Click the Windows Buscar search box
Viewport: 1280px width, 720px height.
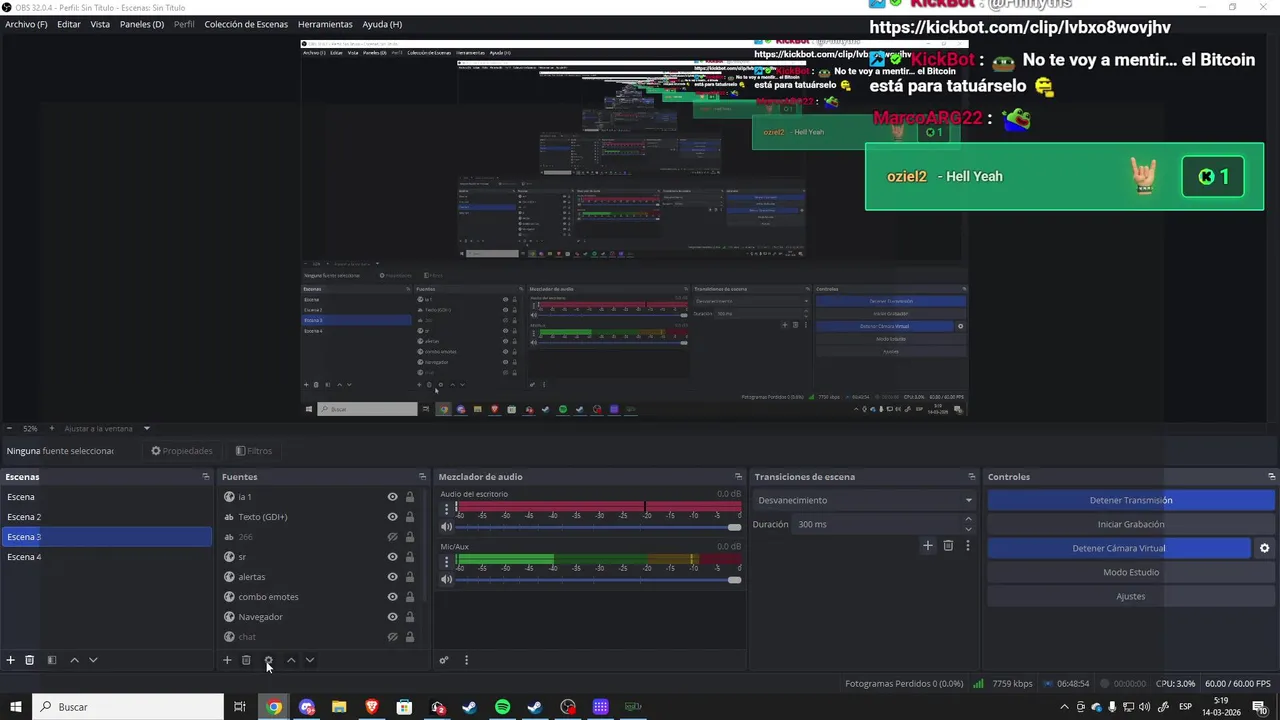[x=128, y=707]
